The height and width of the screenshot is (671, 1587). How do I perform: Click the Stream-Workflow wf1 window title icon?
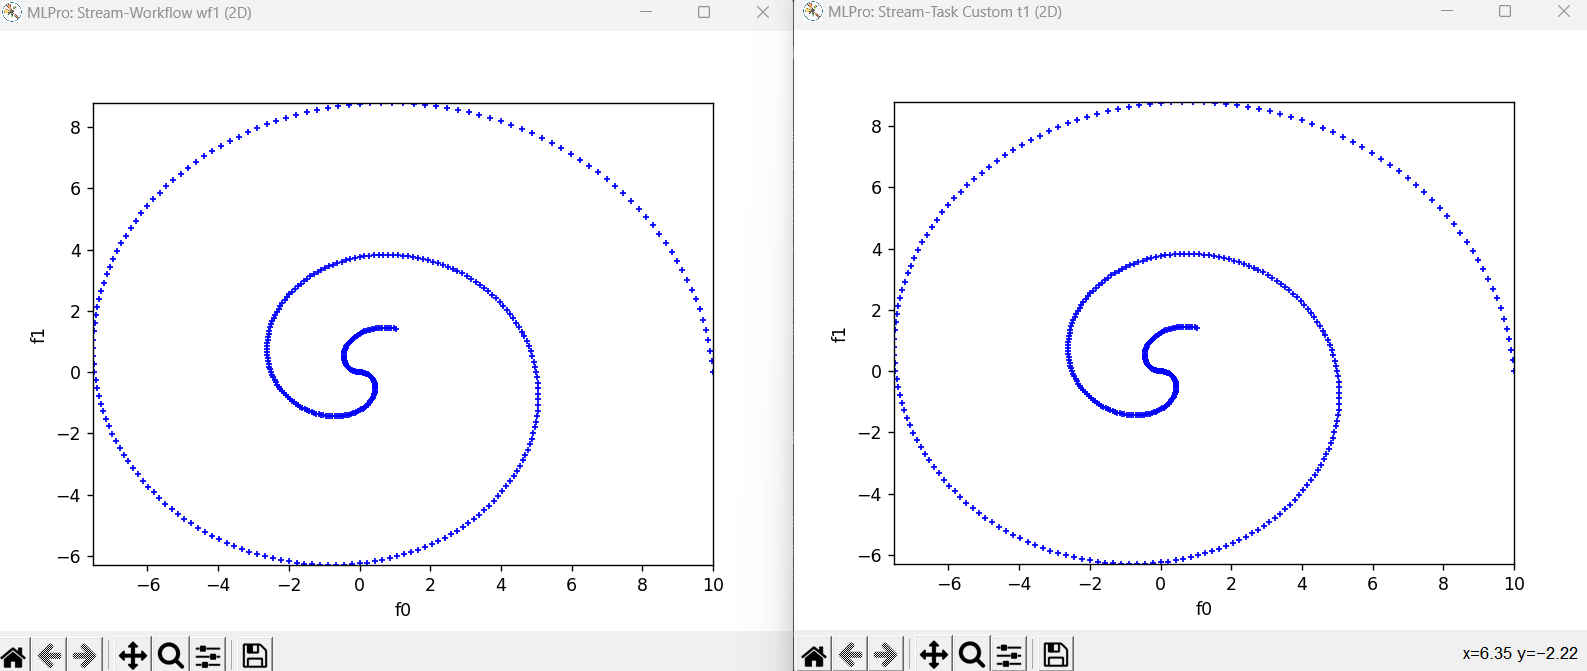click(12, 12)
